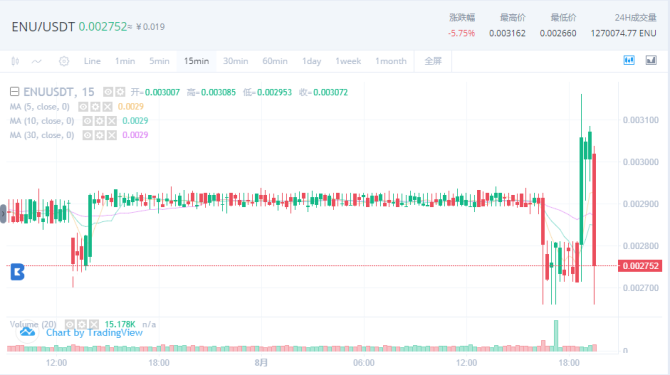Remove the MA (10, close, 0) indicator
This screenshot has width=670, height=375.
coord(112,121)
